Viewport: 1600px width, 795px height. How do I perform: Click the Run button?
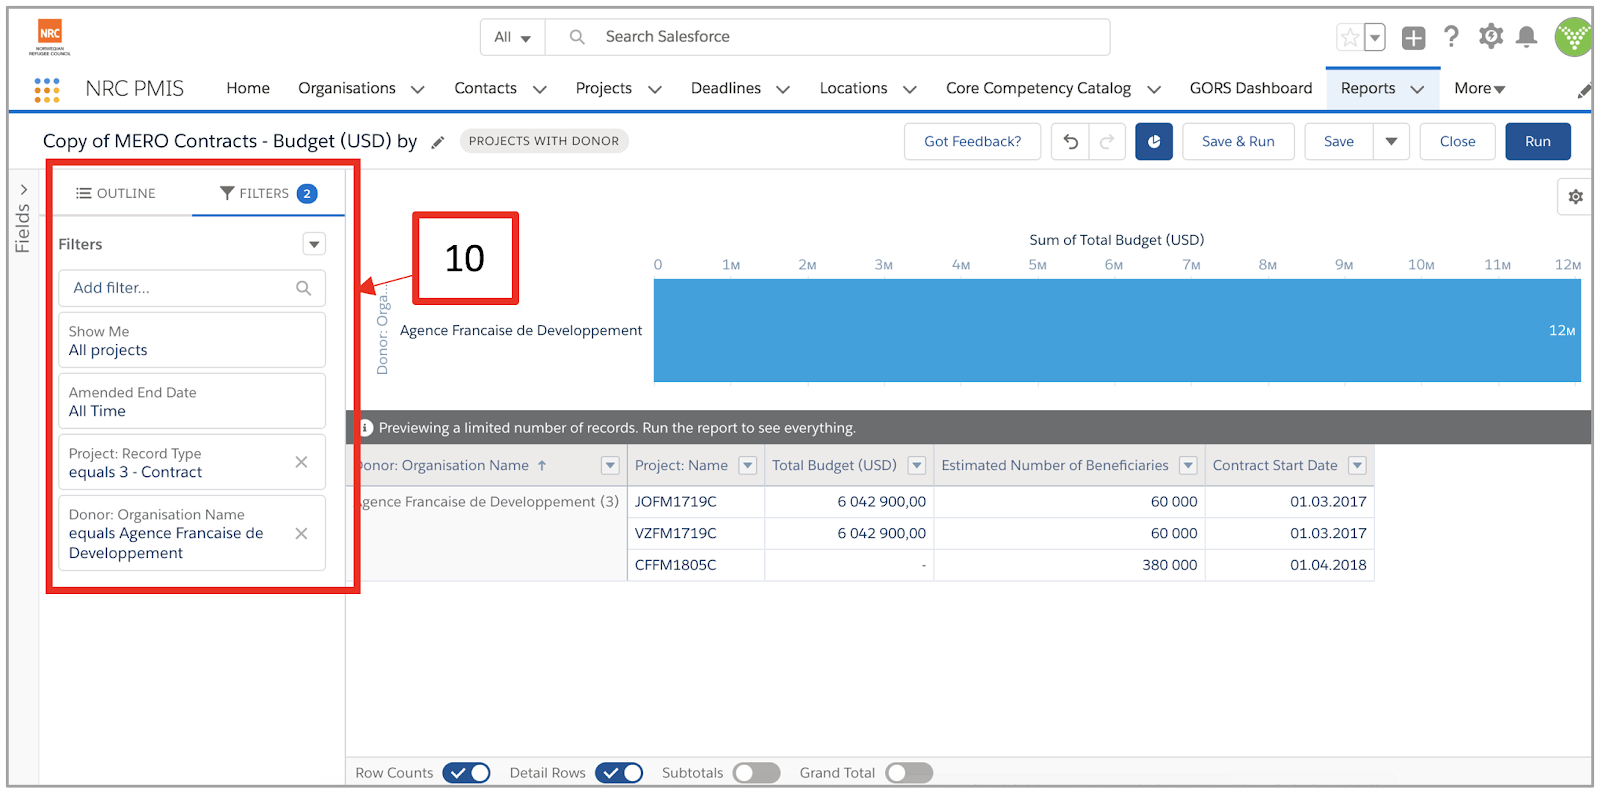click(1538, 142)
